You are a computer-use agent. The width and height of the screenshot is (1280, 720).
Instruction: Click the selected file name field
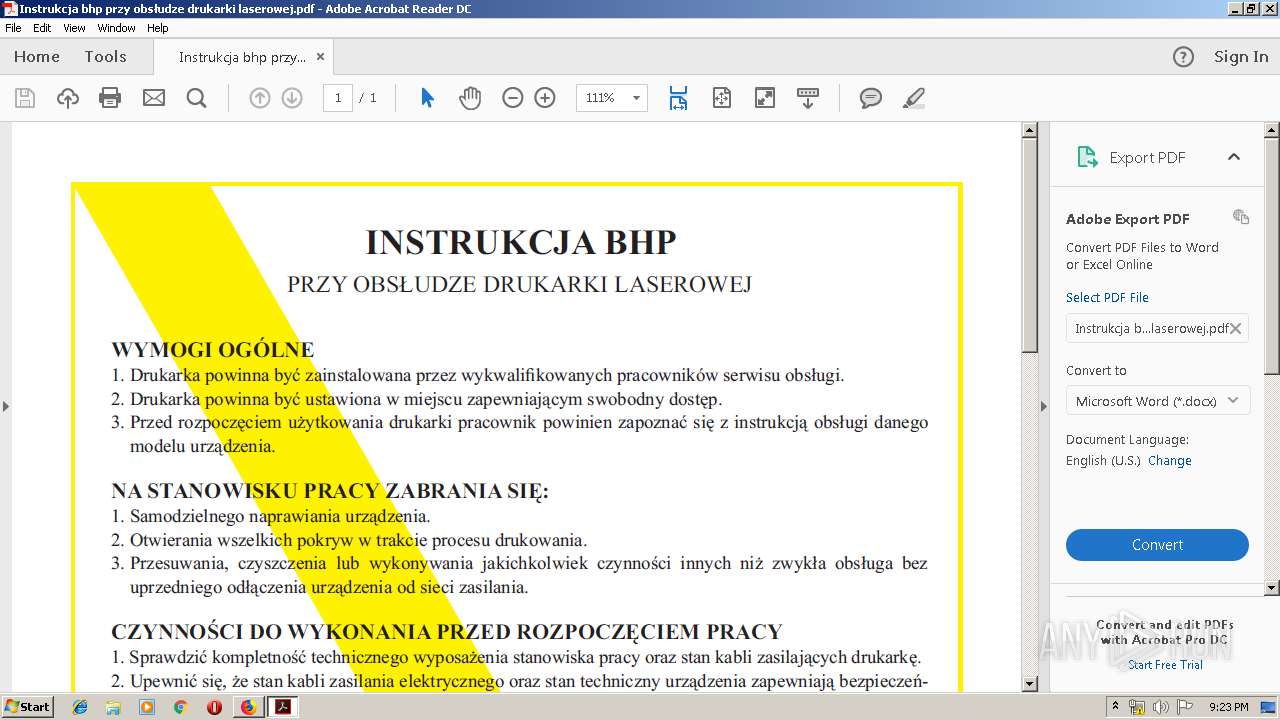tap(1157, 328)
